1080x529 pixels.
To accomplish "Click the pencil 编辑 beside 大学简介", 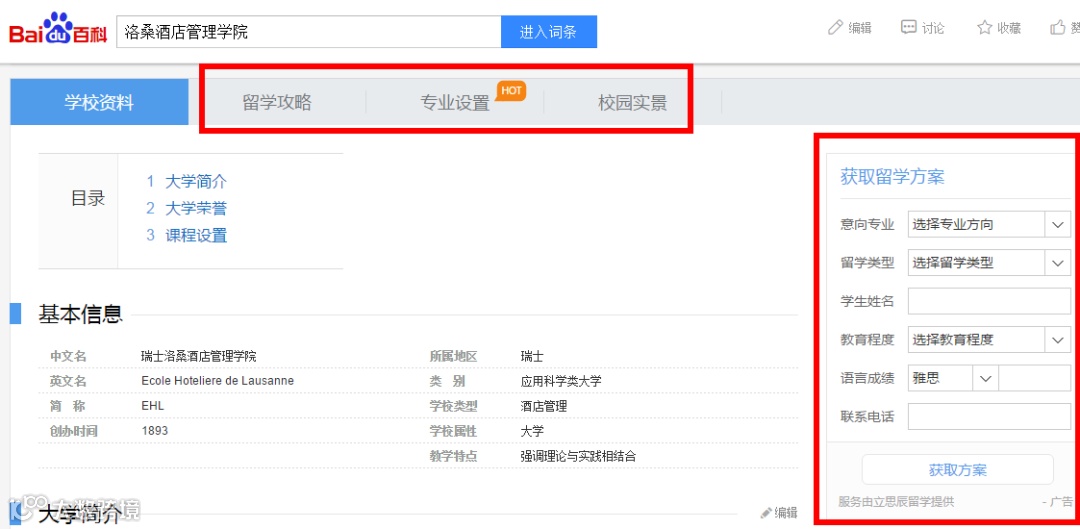I will point(778,512).
